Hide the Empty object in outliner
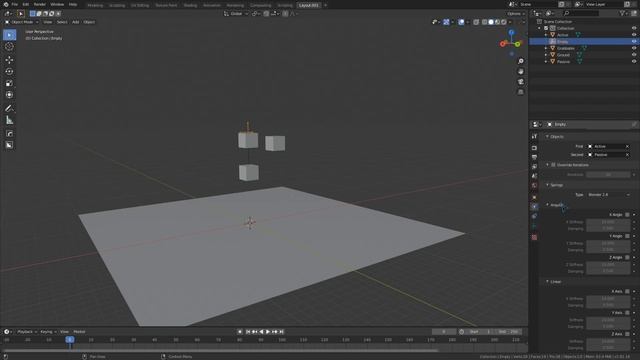This screenshot has height=360, width=640. pyautogui.click(x=634, y=42)
